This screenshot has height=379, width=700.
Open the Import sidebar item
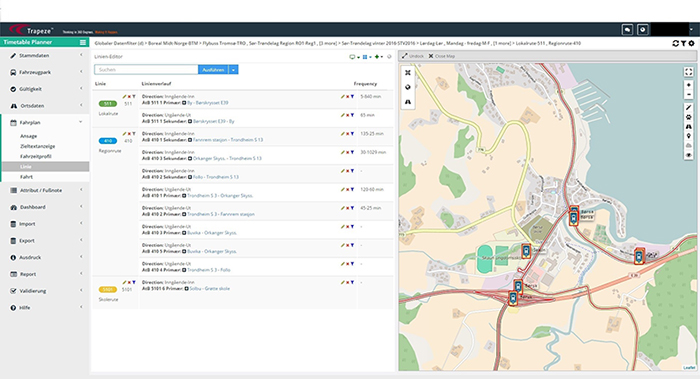[45, 224]
